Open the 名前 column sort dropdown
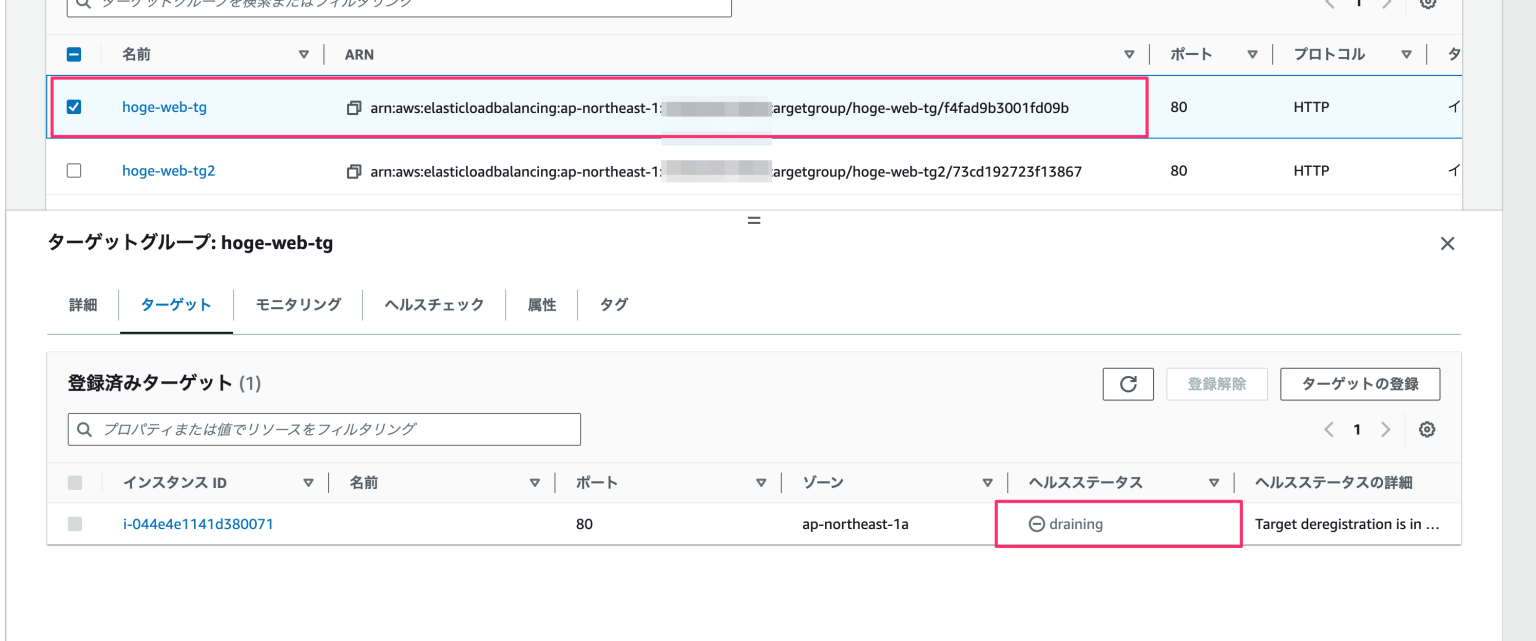The height and width of the screenshot is (641, 1536). (x=305, y=54)
